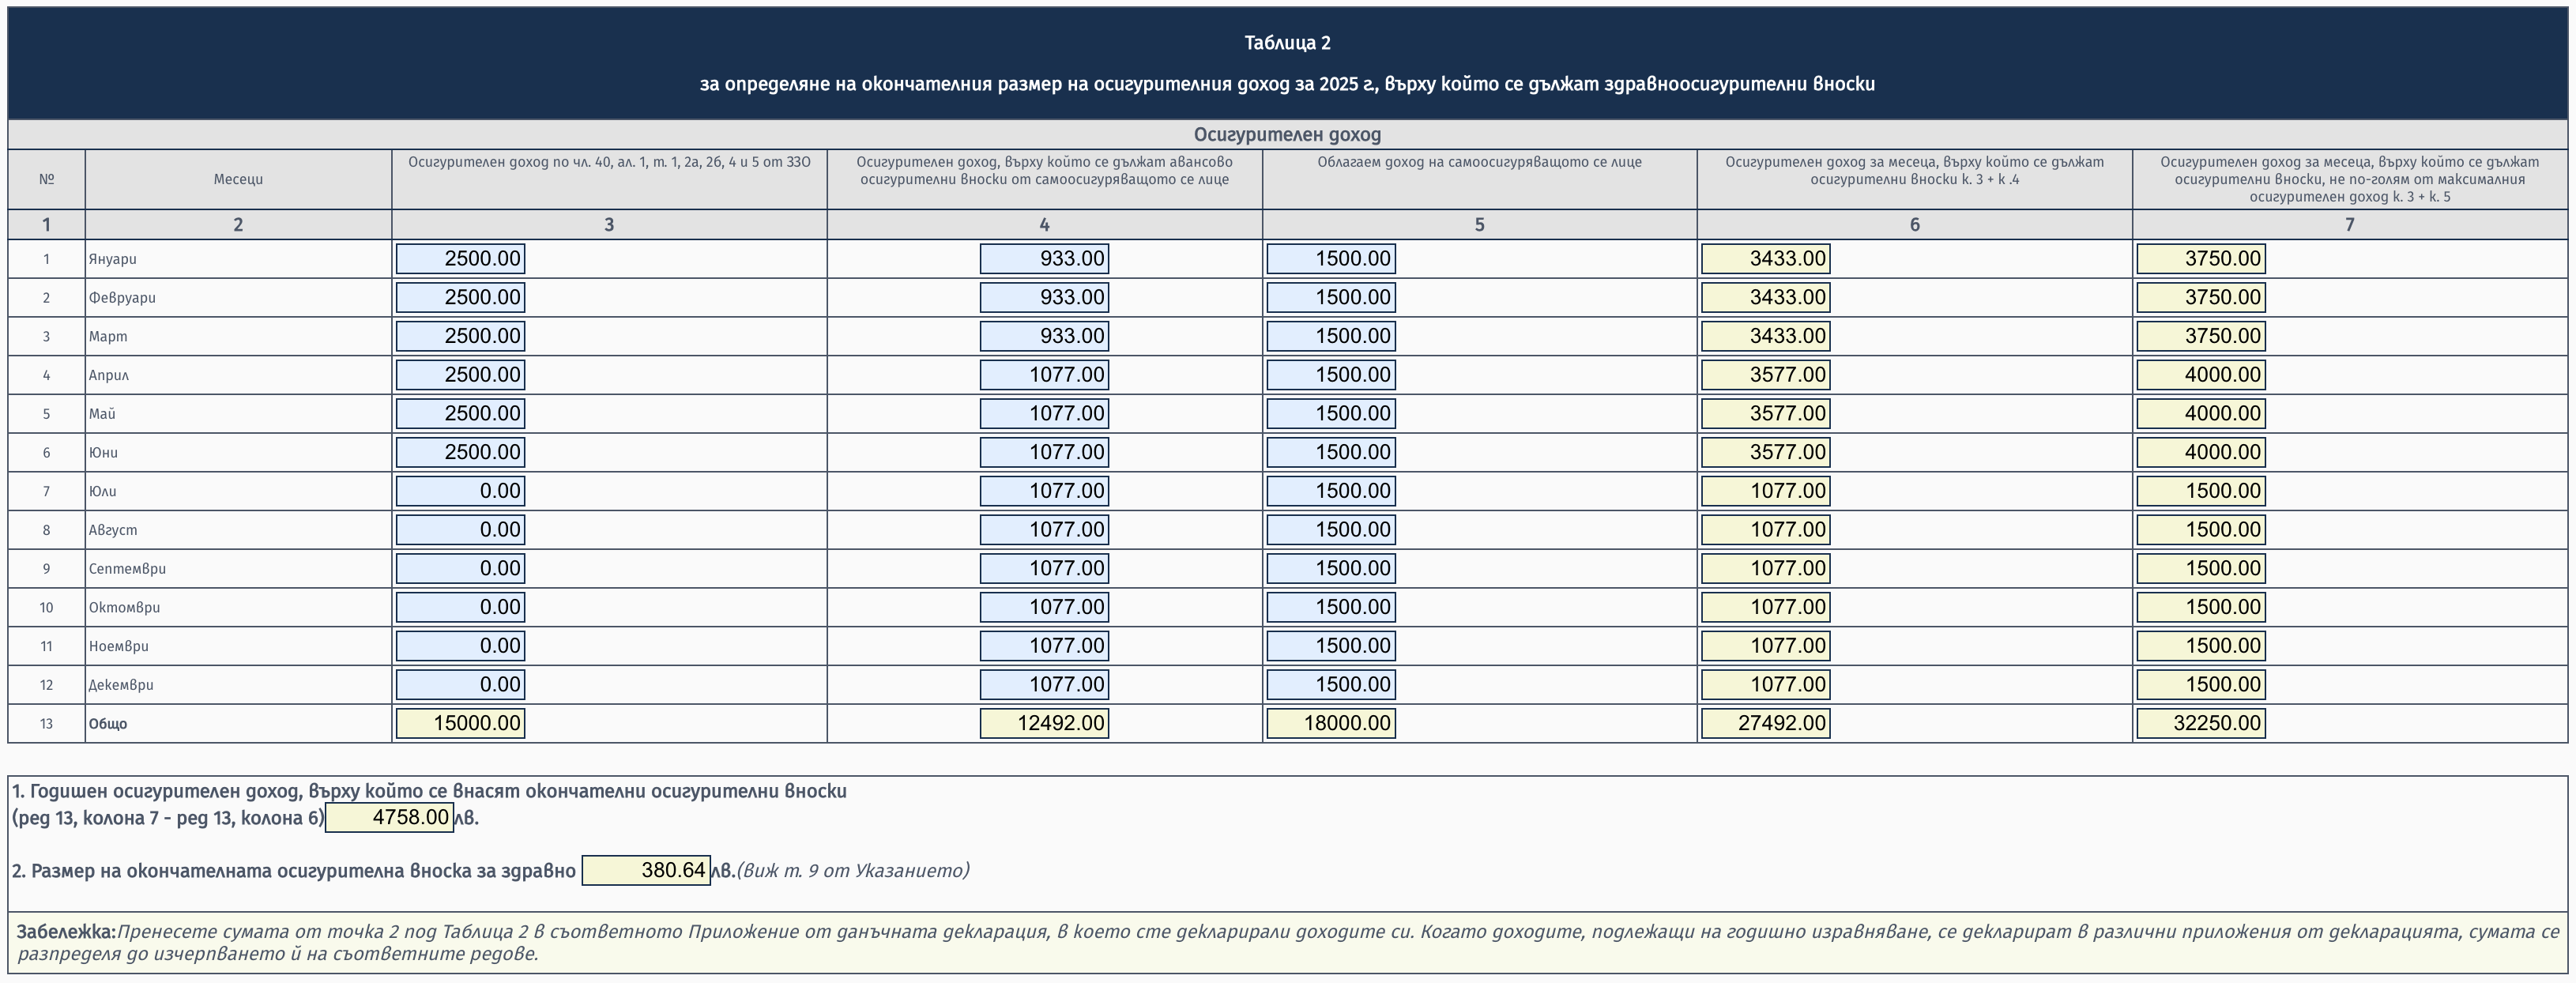The width and height of the screenshot is (2576, 983).
Task: Select December column 5 field 1500.00
Action: pos(1330,684)
